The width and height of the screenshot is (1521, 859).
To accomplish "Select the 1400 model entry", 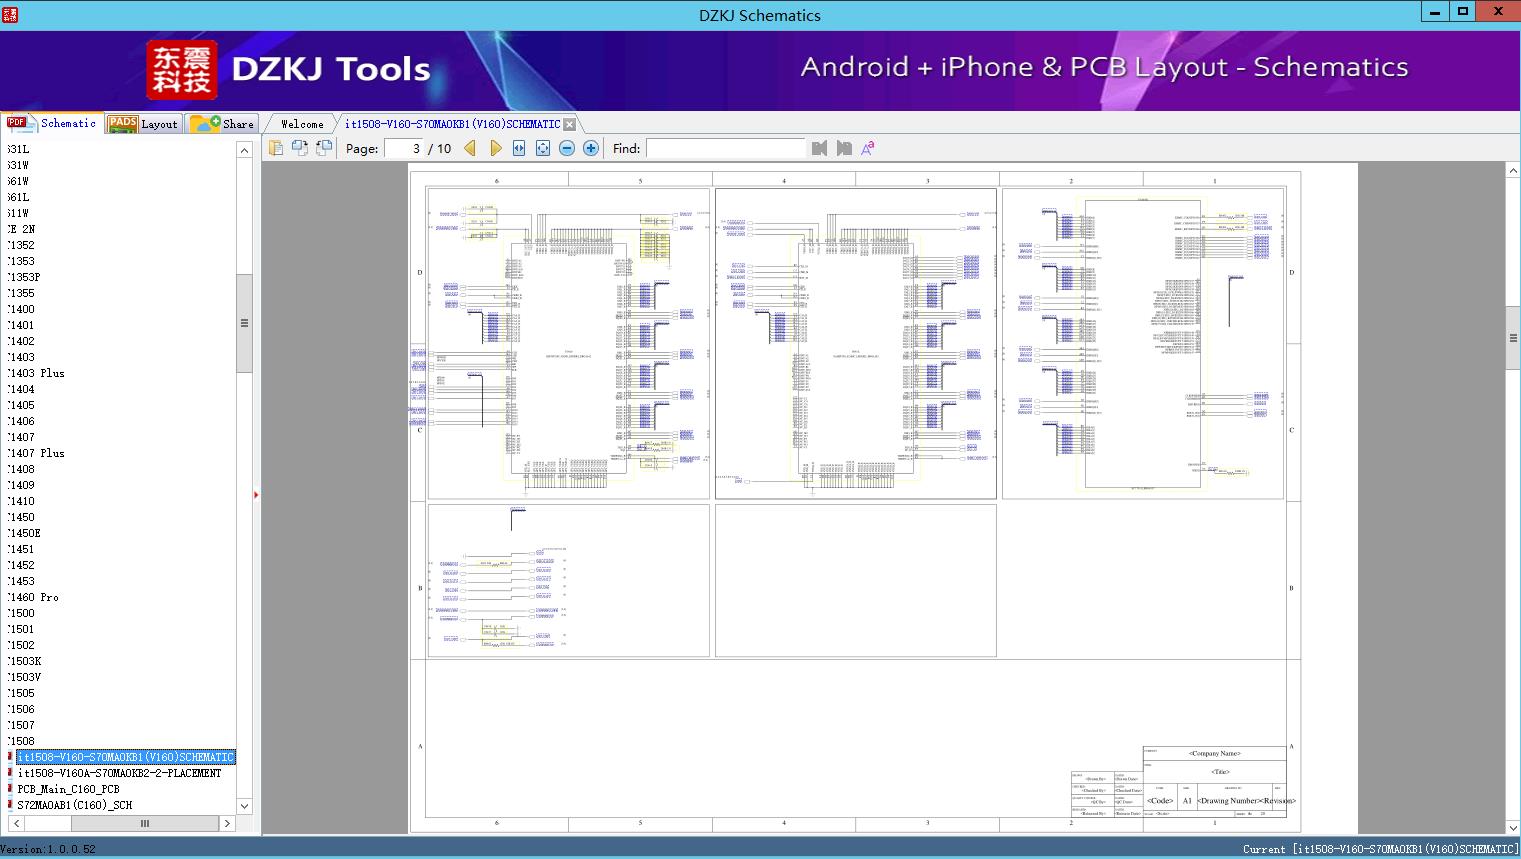I will (22, 309).
